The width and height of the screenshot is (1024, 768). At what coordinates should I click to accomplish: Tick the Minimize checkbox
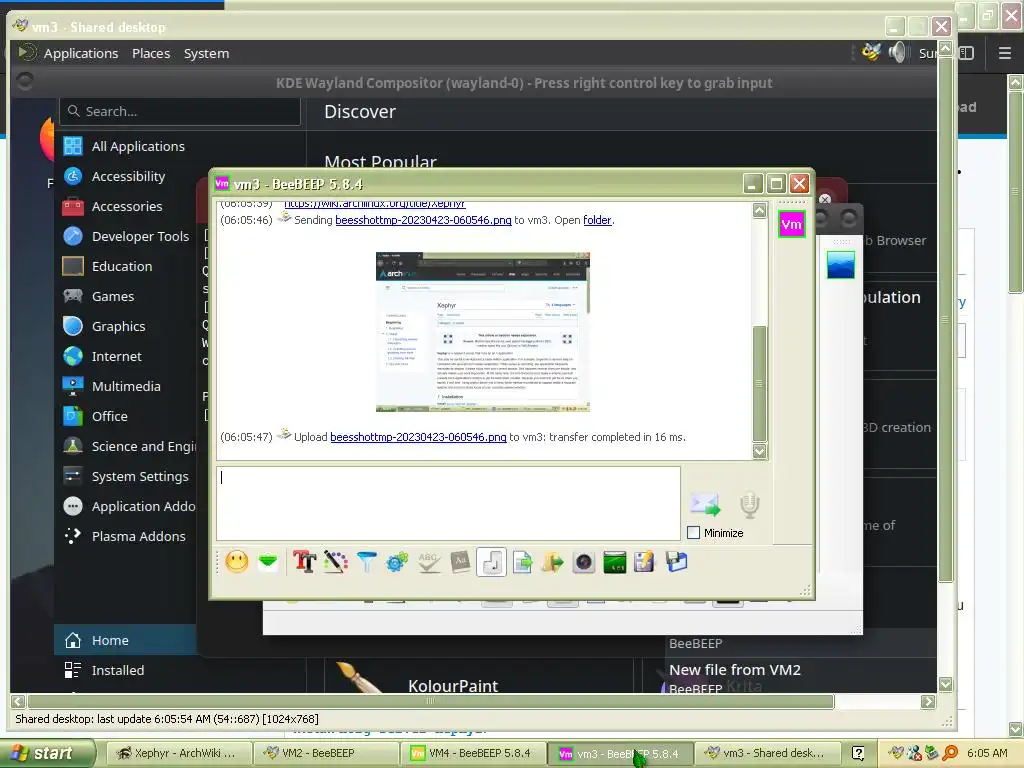point(694,533)
